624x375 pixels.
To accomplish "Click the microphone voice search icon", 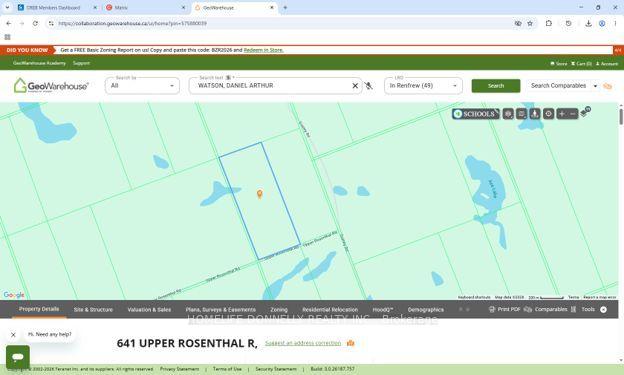I will point(369,86).
